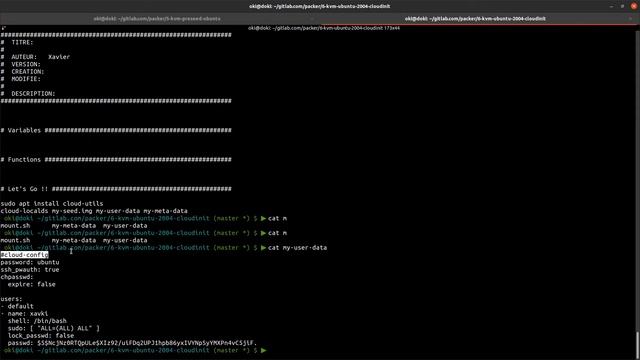Image resolution: width=640 pixels, height=360 pixels.
Task: Click the 'shell: /bin/bash' line
Action: click(37, 321)
